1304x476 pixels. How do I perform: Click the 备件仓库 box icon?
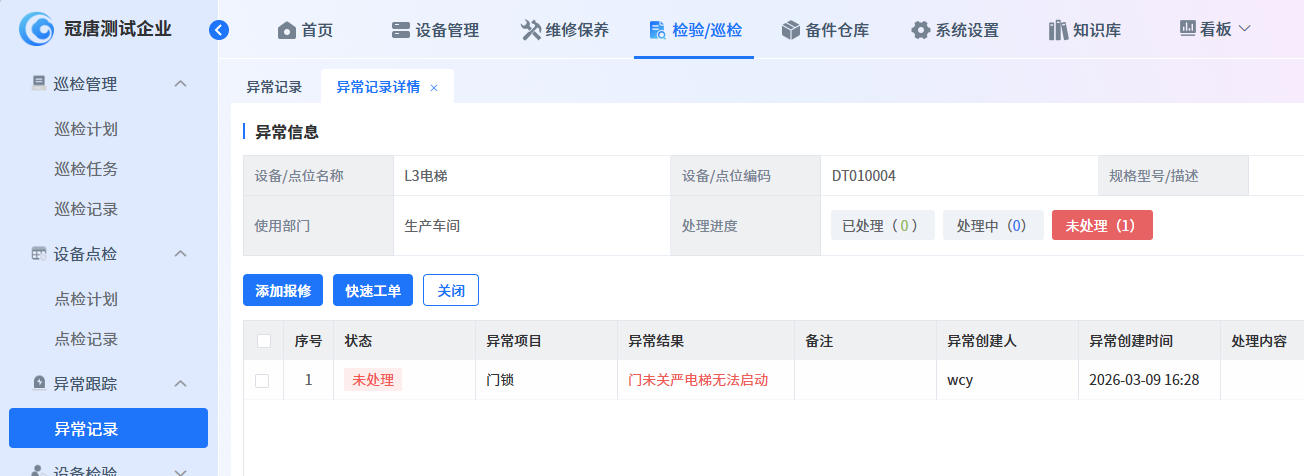(x=791, y=30)
